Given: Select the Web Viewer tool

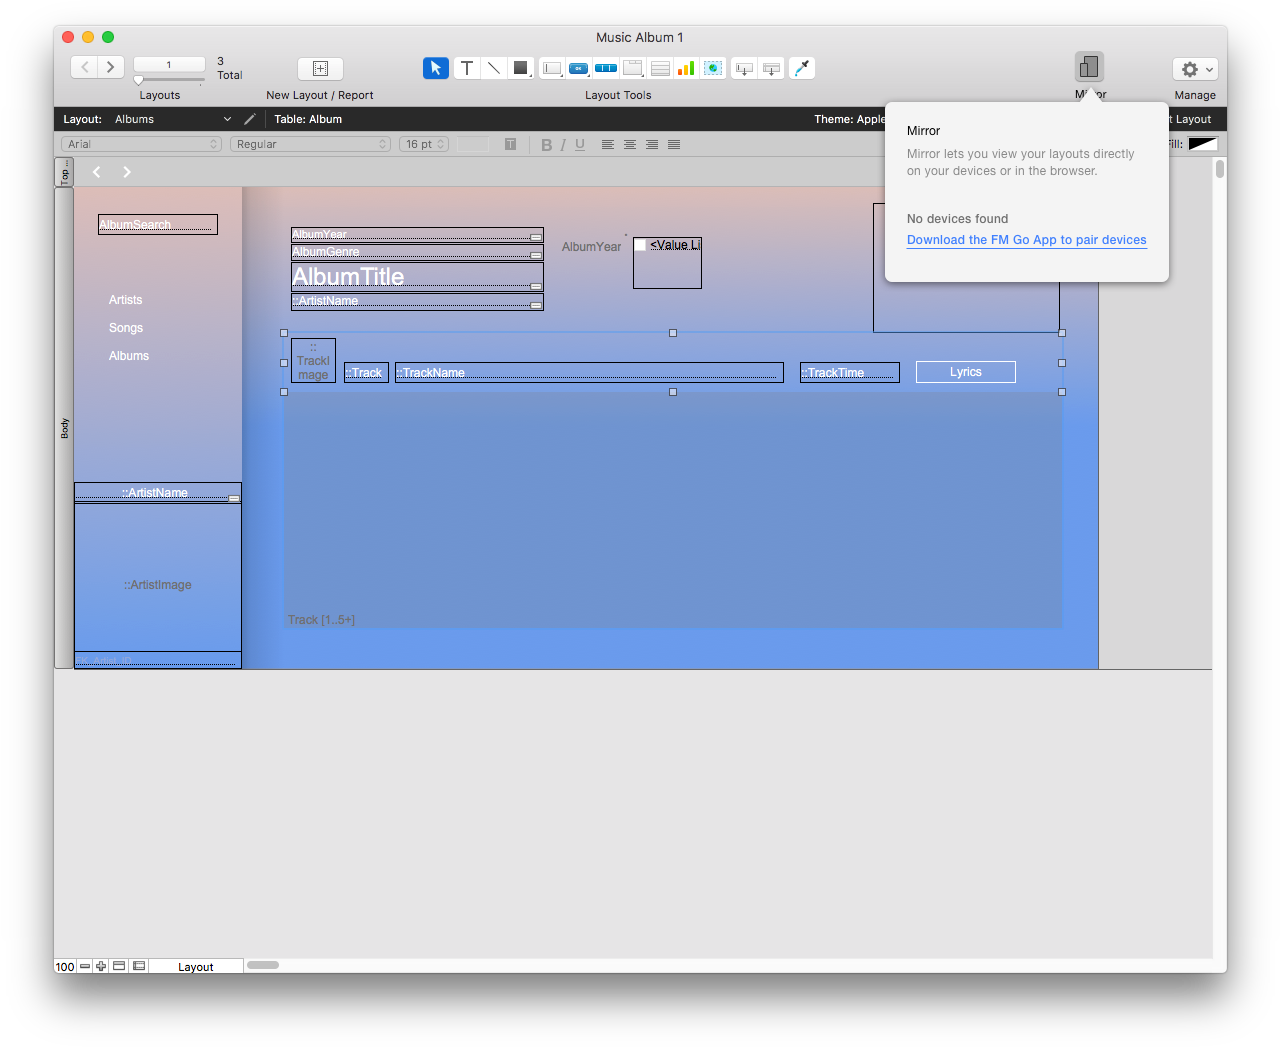Looking at the screenshot, I should click(x=713, y=68).
